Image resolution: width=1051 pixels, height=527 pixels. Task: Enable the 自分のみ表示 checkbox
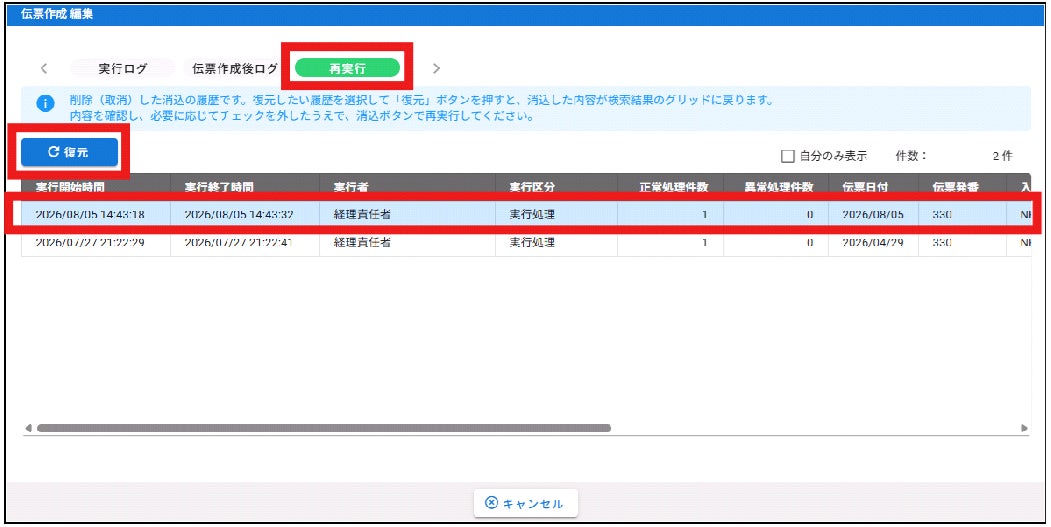tap(788, 156)
